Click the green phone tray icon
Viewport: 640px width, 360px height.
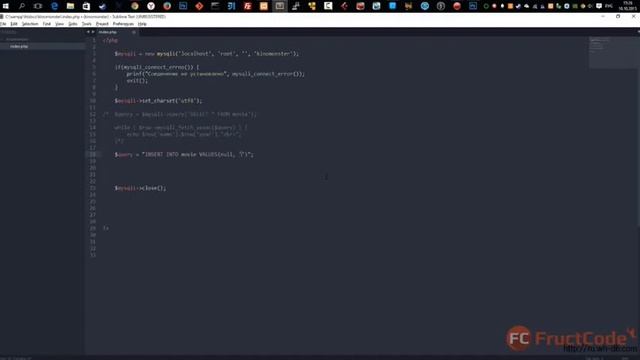pyautogui.click(x=558, y=6)
